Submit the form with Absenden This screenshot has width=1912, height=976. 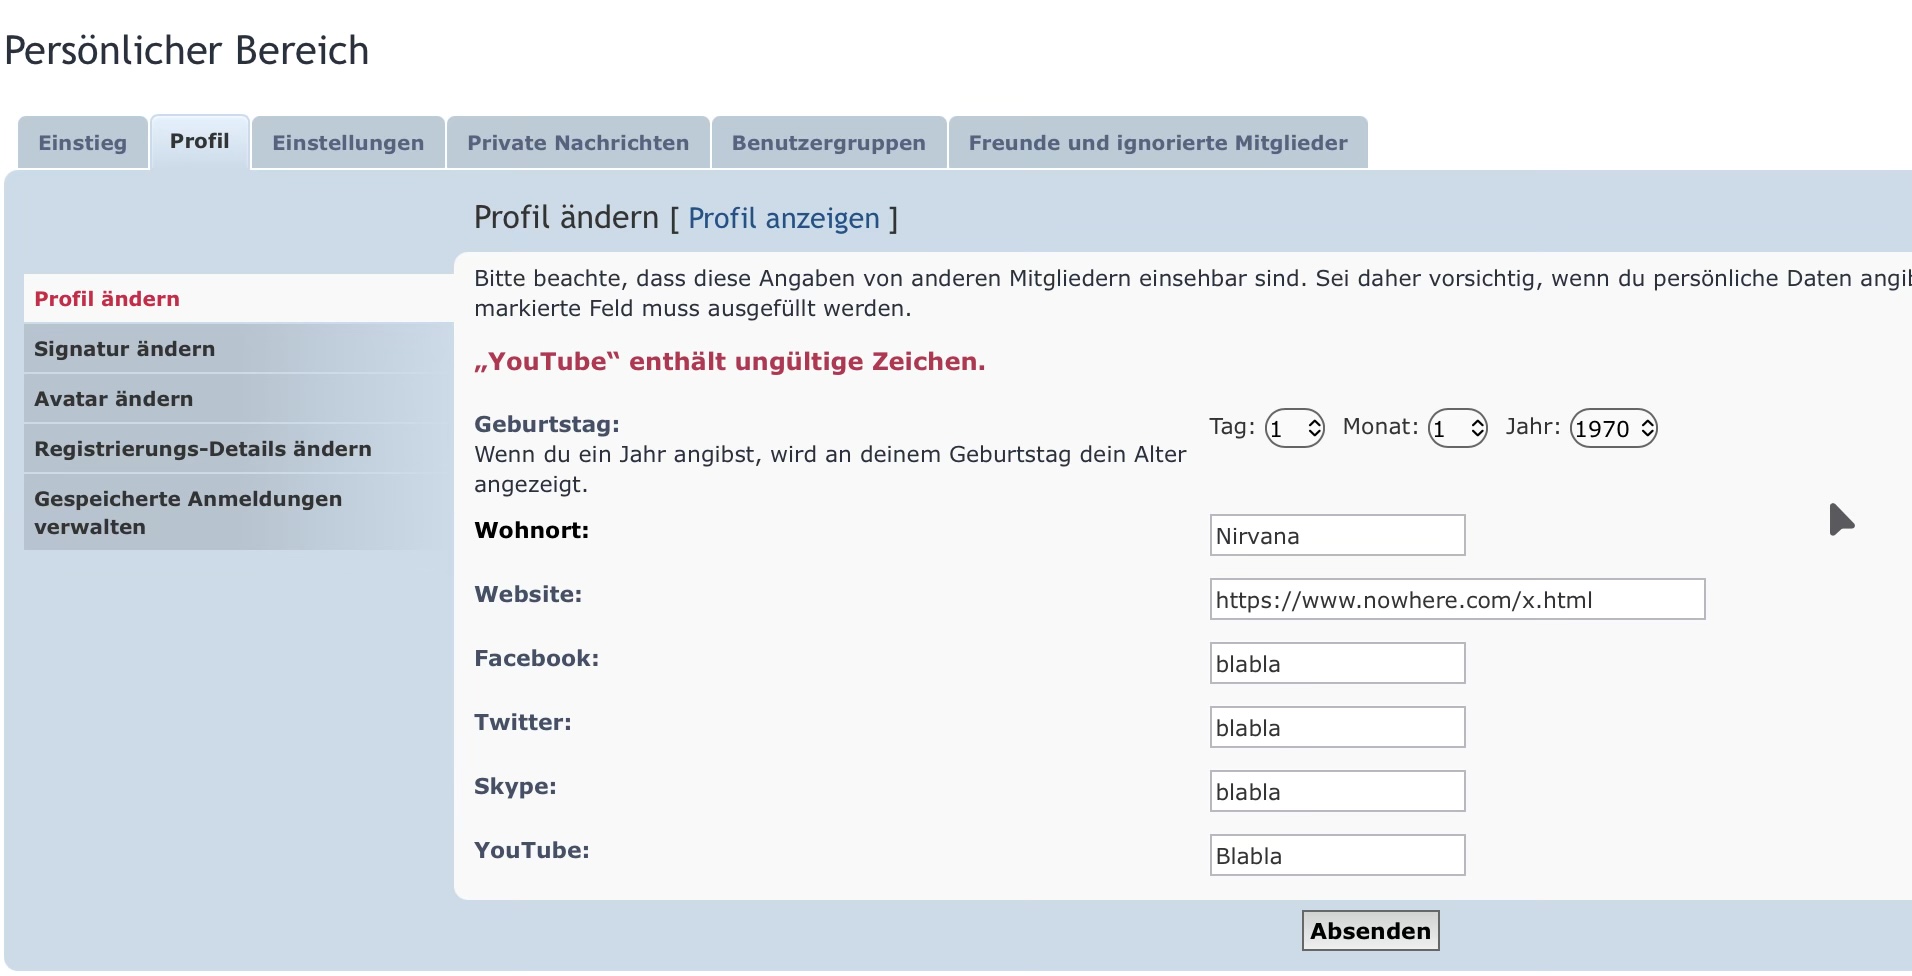(x=1371, y=930)
